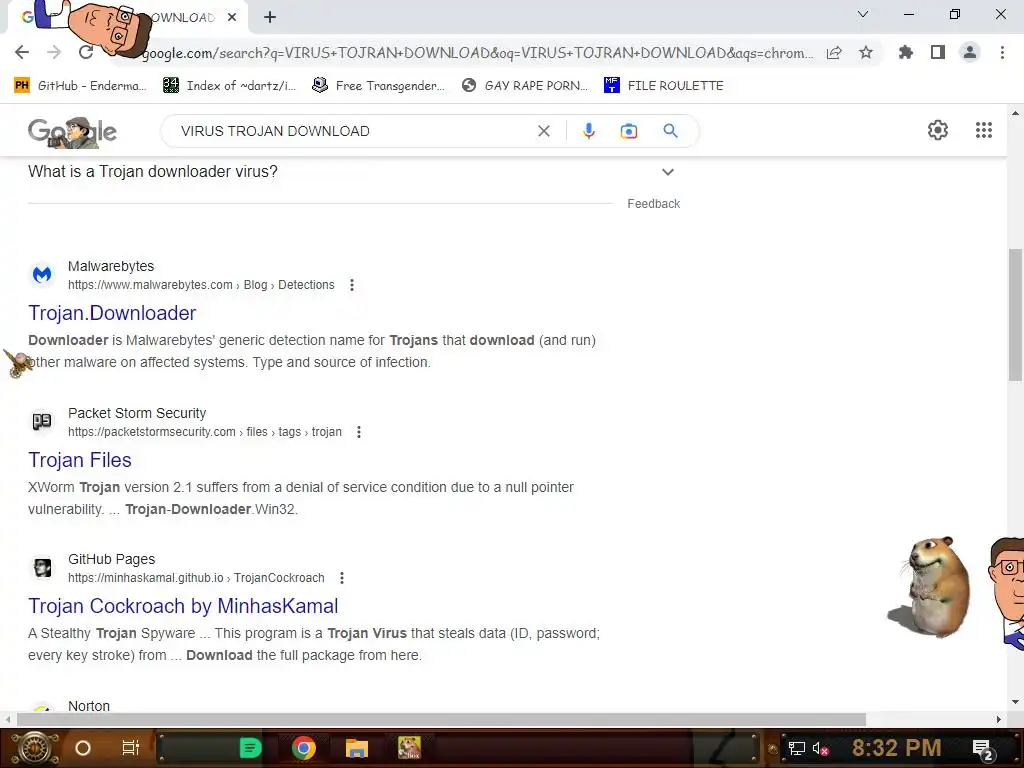This screenshot has height=768, width=1024.
Task: Open the Google apps grid
Action: [x=984, y=130]
